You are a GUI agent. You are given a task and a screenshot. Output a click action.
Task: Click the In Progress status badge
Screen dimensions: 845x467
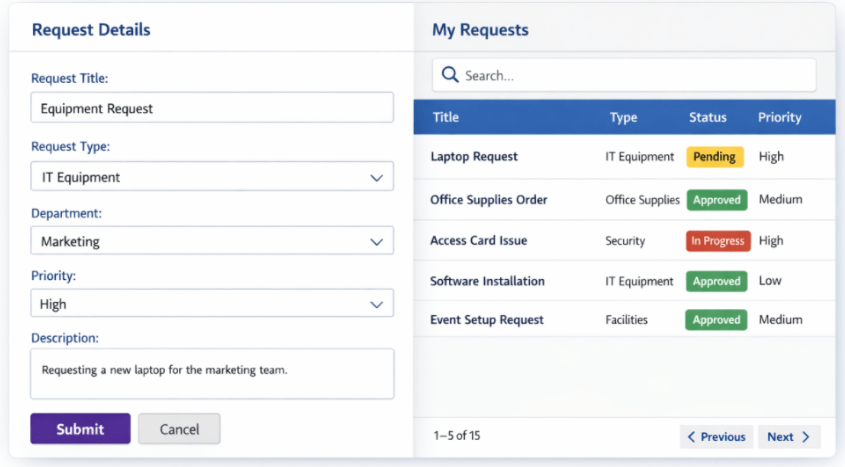(x=718, y=241)
